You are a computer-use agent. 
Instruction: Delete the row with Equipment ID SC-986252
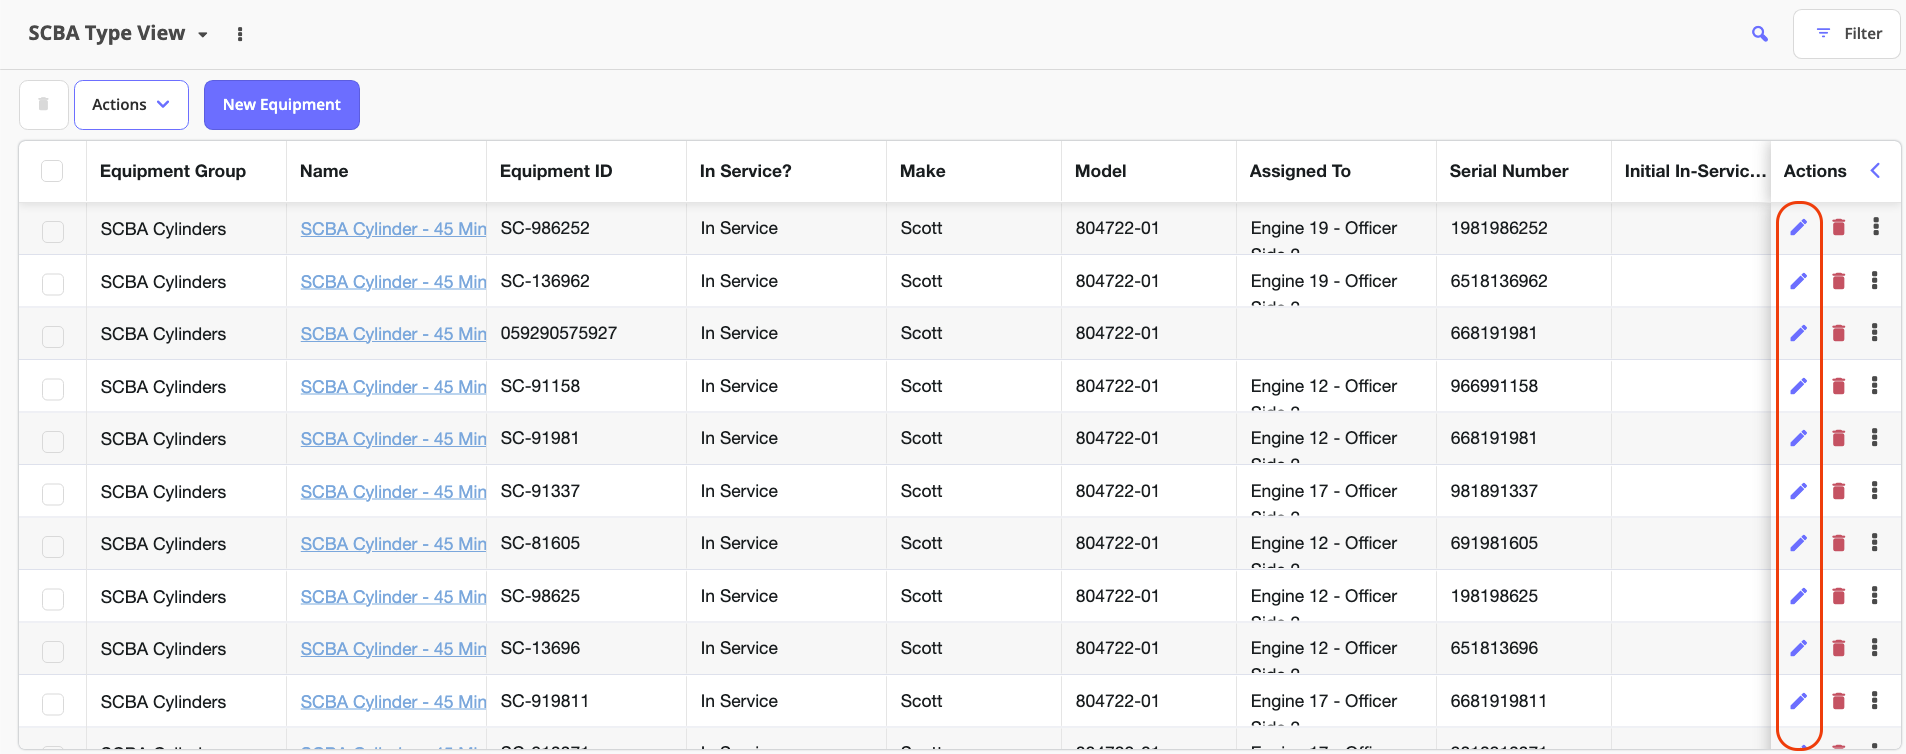coord(1838,228)
